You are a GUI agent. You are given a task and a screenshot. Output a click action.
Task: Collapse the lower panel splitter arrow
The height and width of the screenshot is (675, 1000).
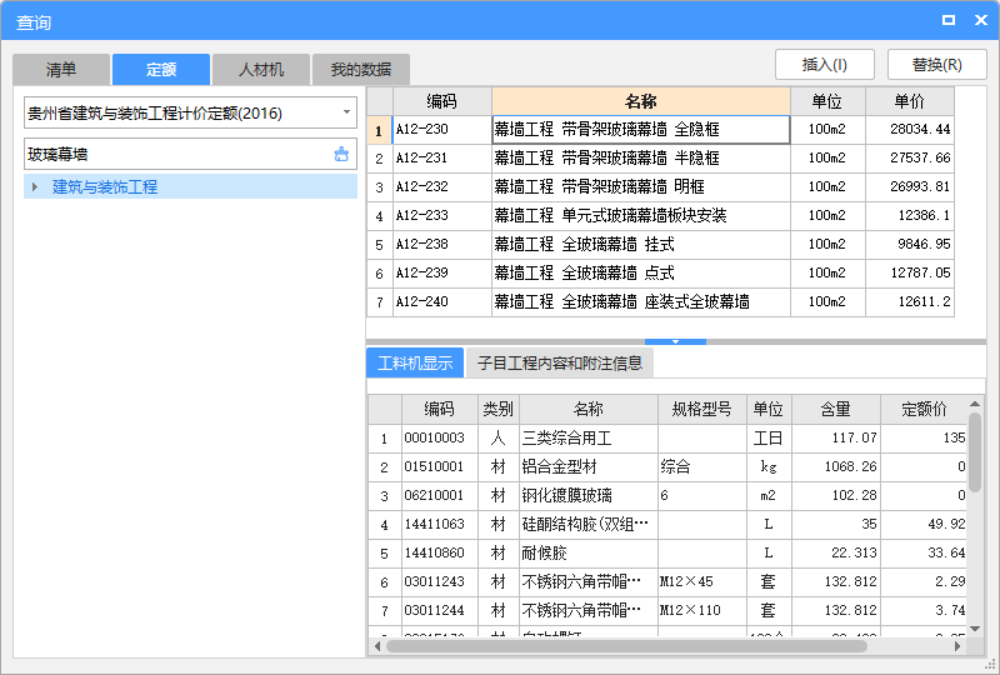click(675, 342)
